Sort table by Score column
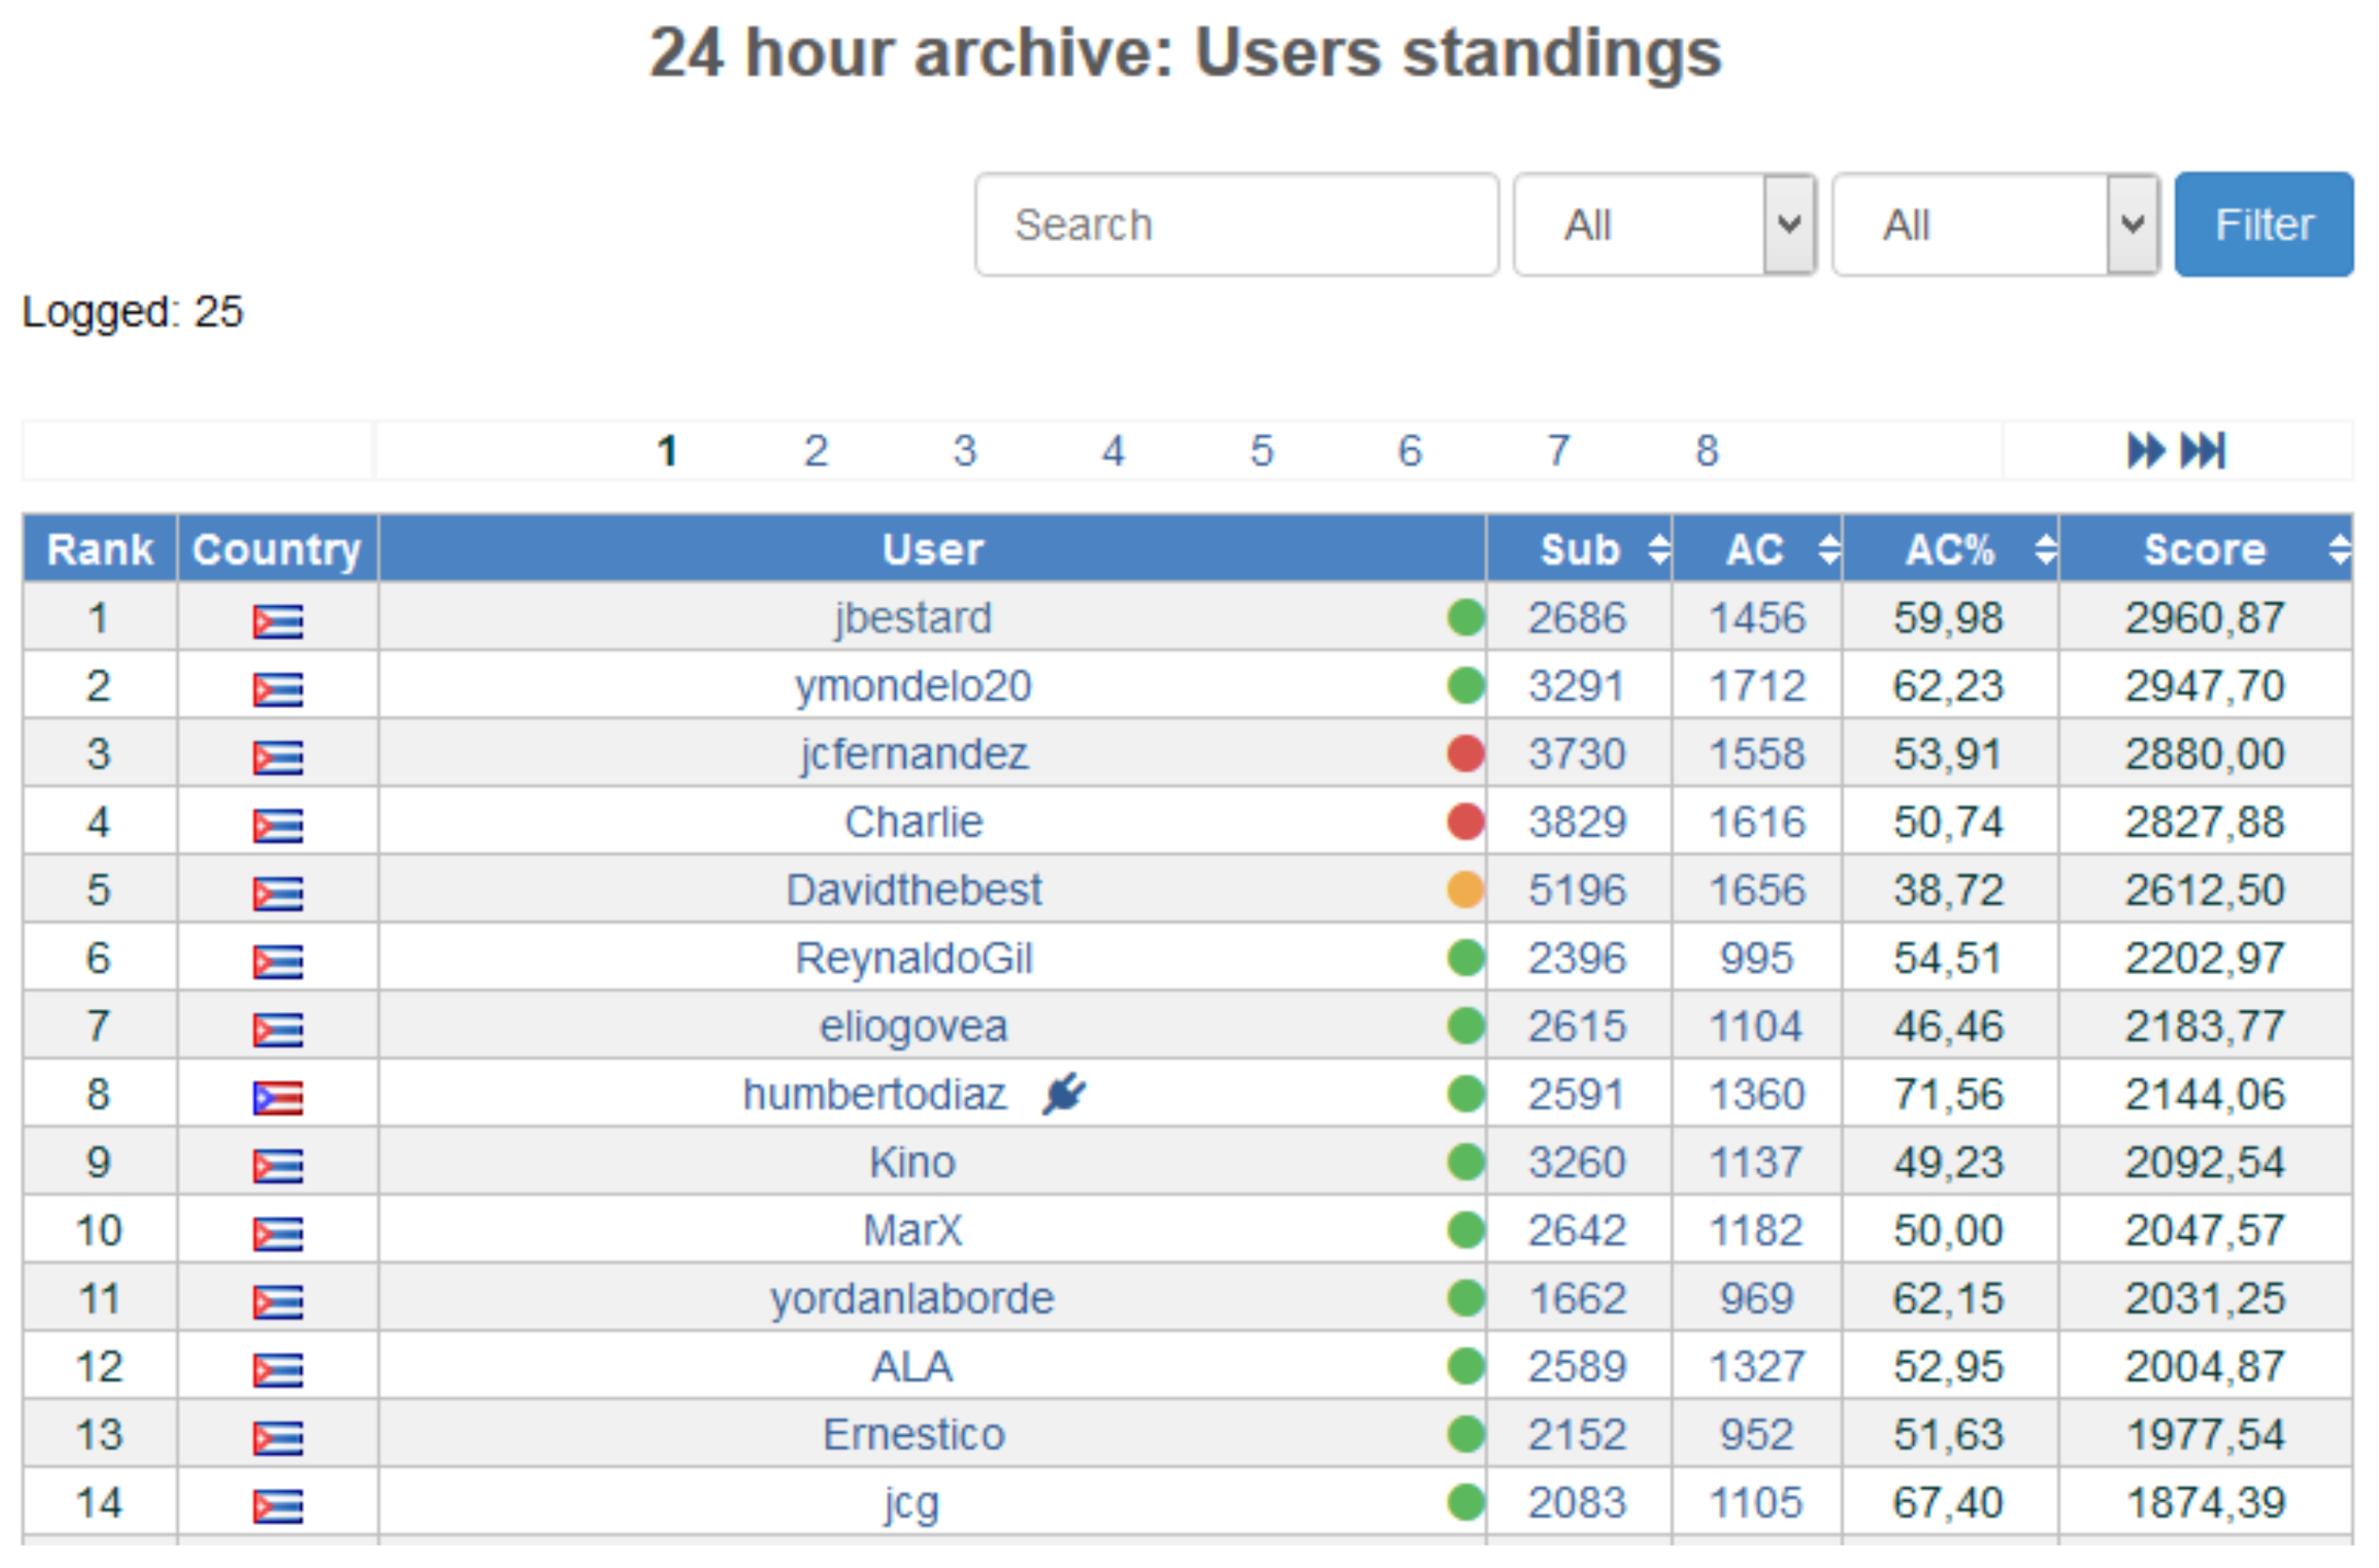Viewport: 2379px width, 1568px height. 2338,549
